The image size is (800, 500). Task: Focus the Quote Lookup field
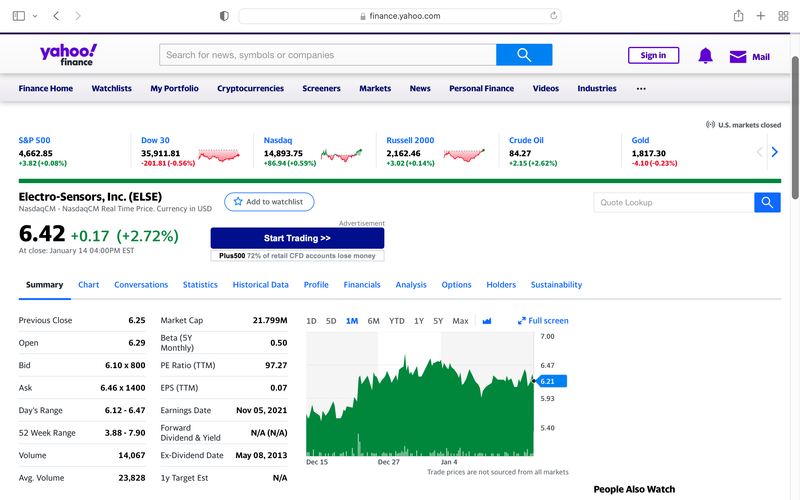tap(673, 203)
